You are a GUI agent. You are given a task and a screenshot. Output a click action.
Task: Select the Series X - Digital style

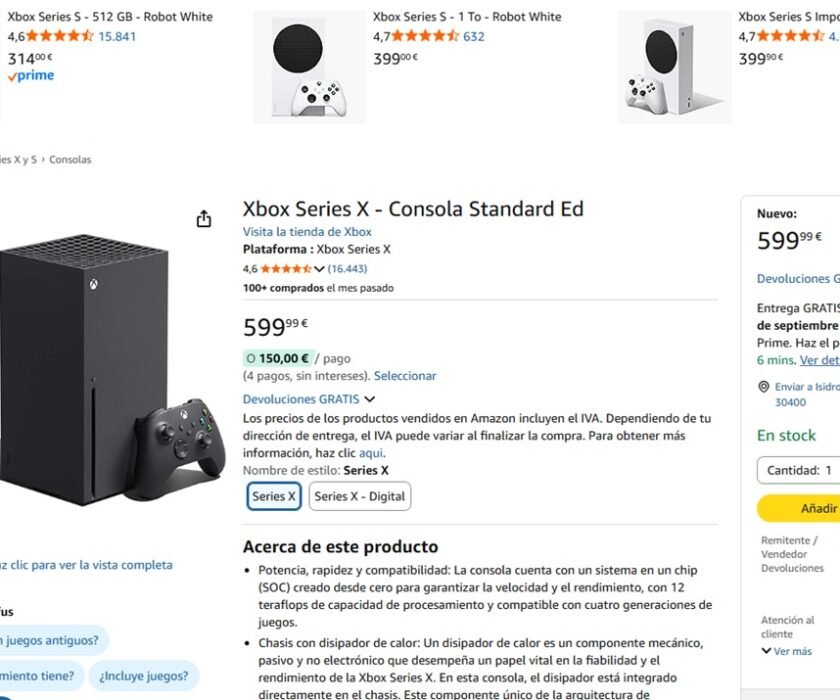click(x=360, y=496)
